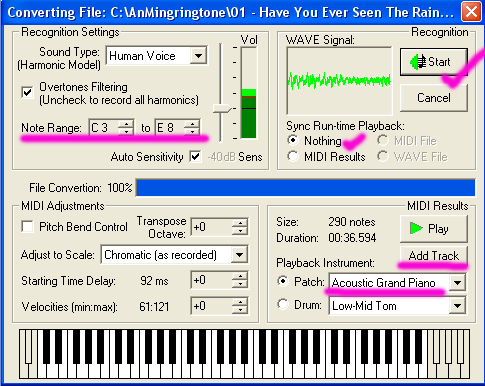
Task: Click the File Convertion progress bar
Action: point(305,188)
